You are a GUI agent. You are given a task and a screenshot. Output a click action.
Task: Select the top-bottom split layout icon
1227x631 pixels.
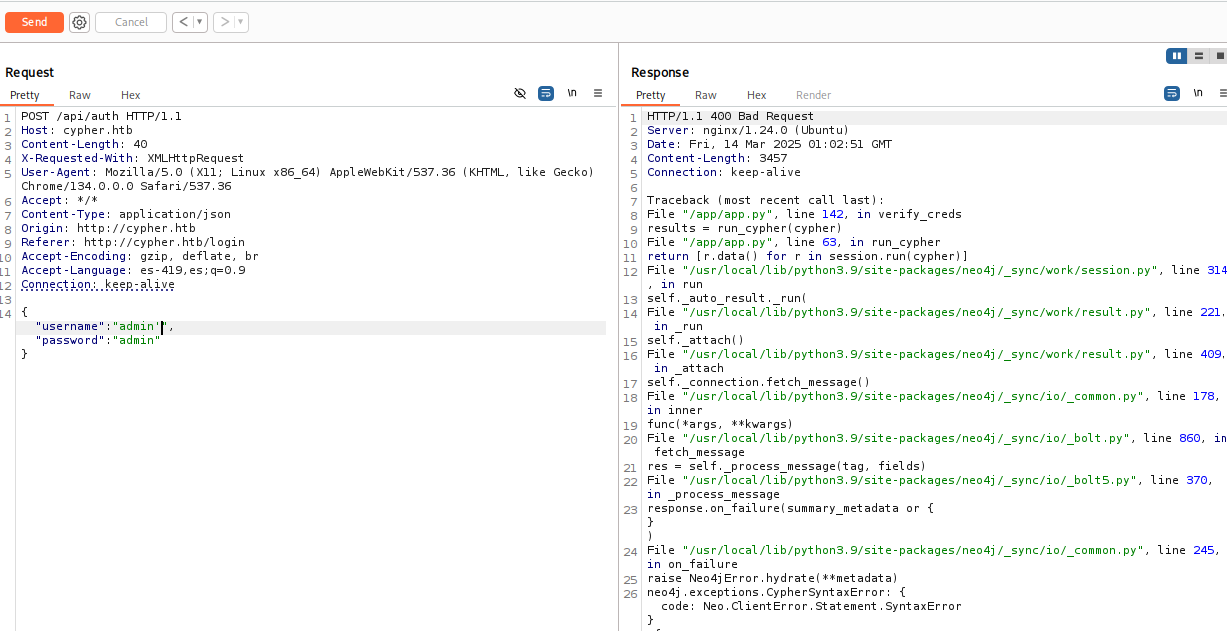(1198, 56)
